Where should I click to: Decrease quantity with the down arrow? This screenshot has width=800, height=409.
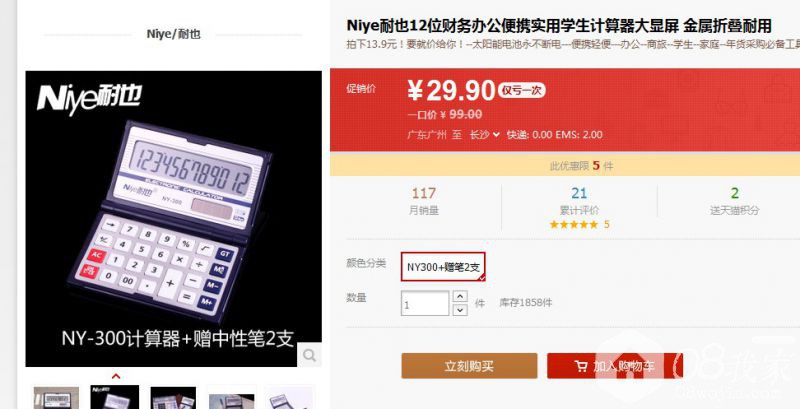(460, 310)
